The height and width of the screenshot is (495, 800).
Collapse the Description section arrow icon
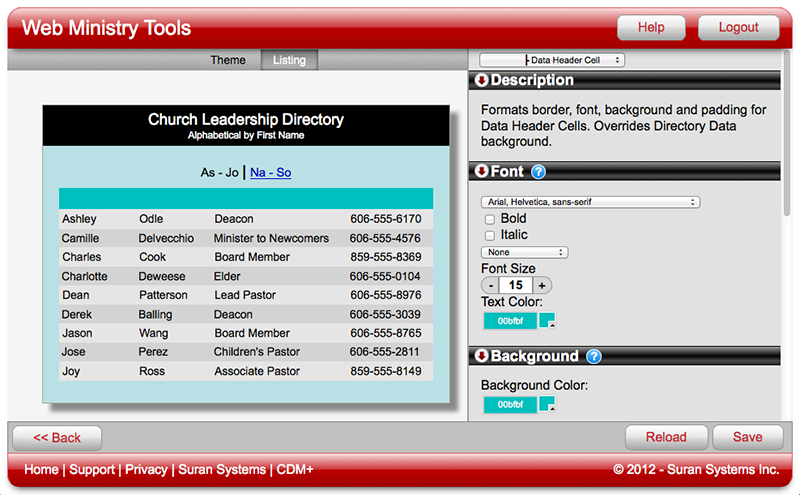pyautogui.click(x=481, y=81)
